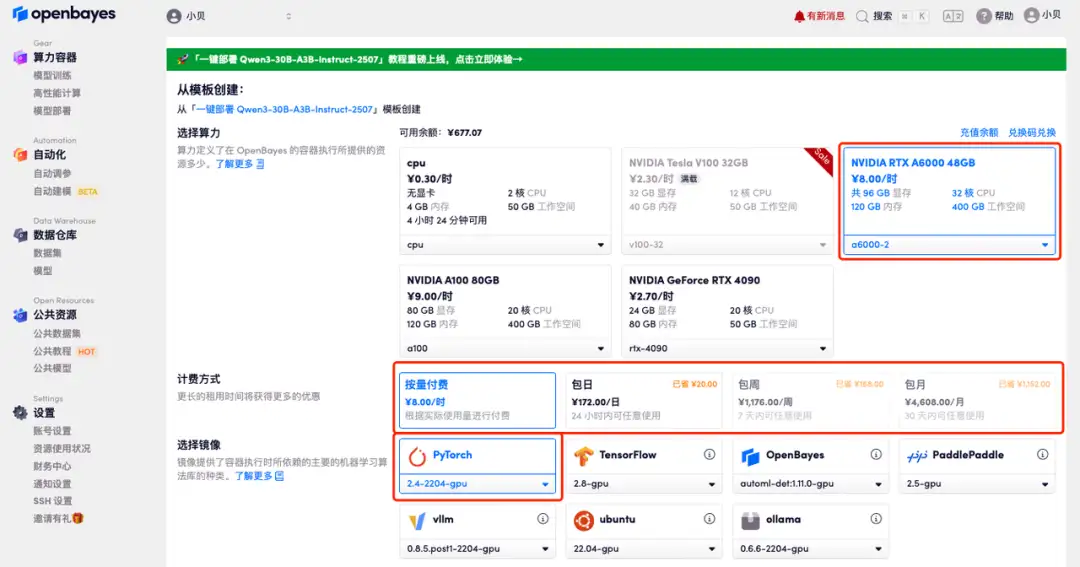Open 模型训练 in the sidebar

pyautogui.click(x=52, y=75)
